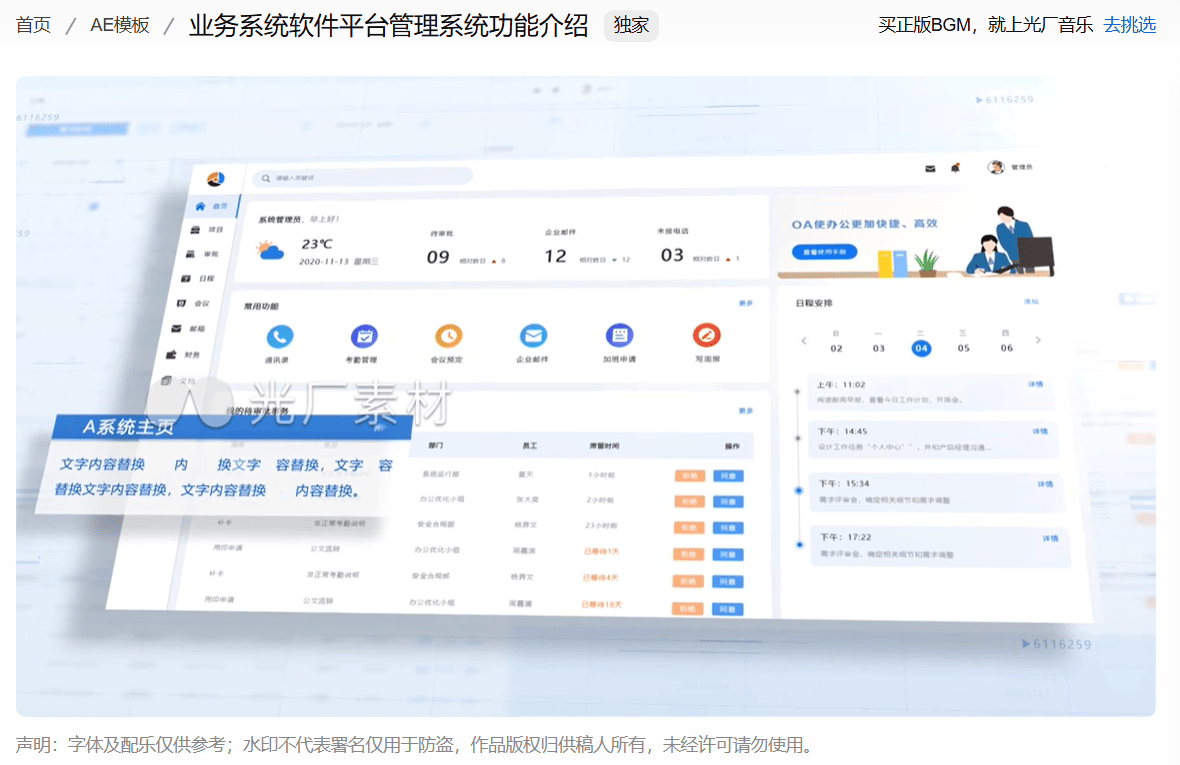
Task: Click the mail envelope icon beside bell
Action: (930, 168)
